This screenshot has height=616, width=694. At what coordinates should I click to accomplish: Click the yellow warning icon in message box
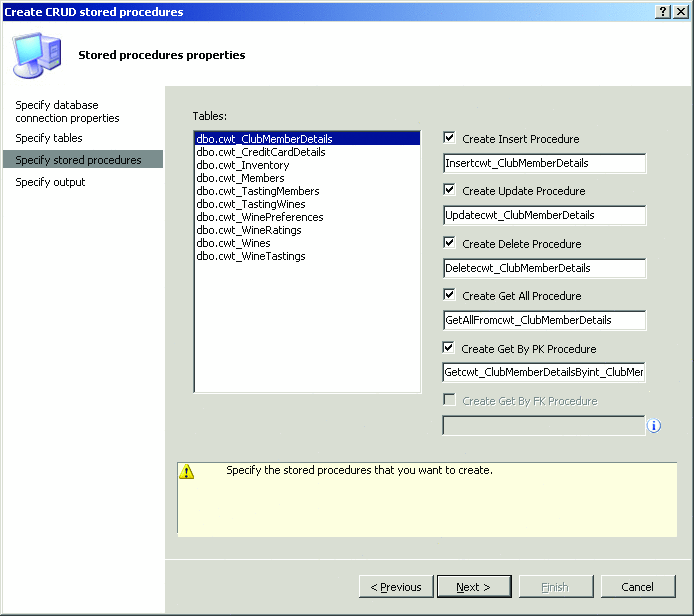186,472
